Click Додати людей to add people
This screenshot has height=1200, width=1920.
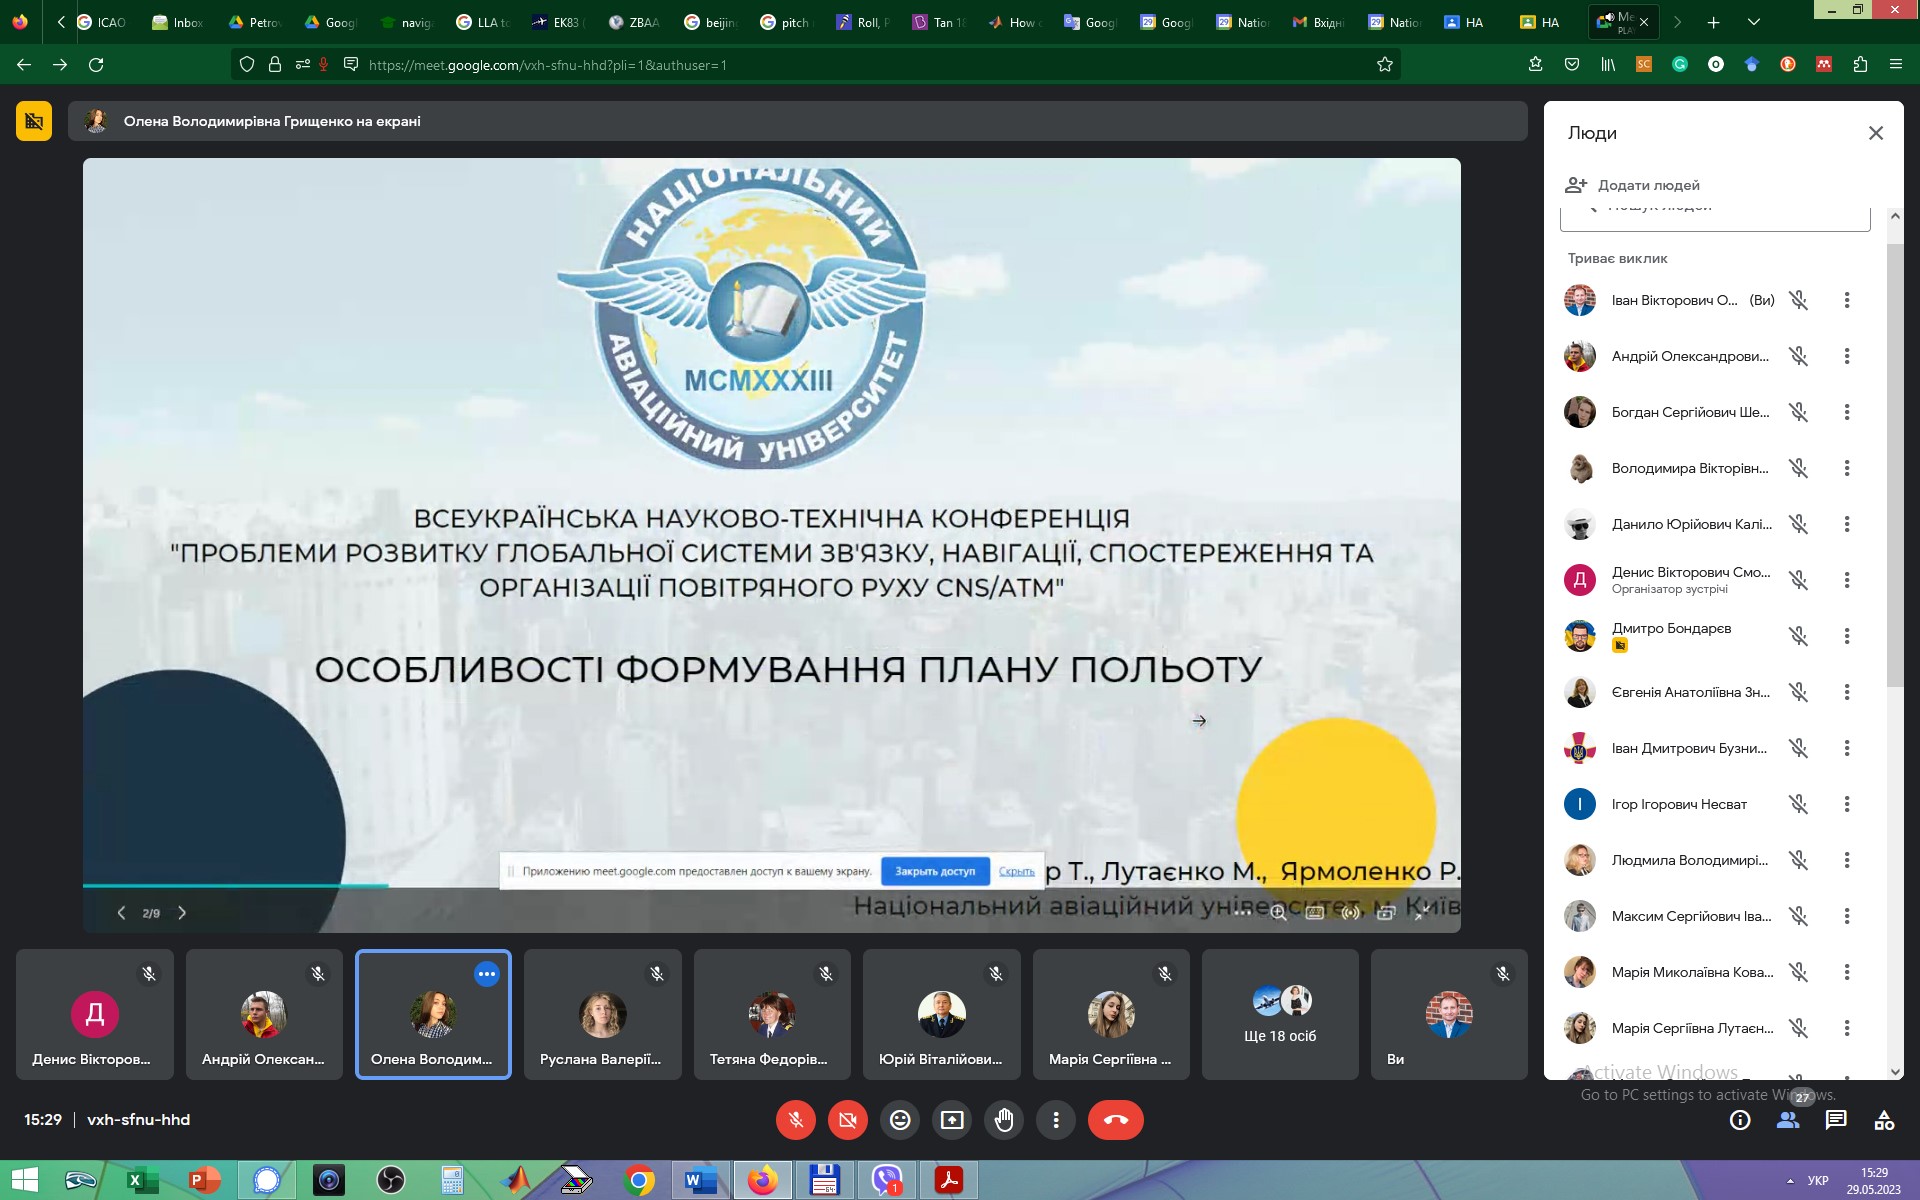tap(1633, 185)
